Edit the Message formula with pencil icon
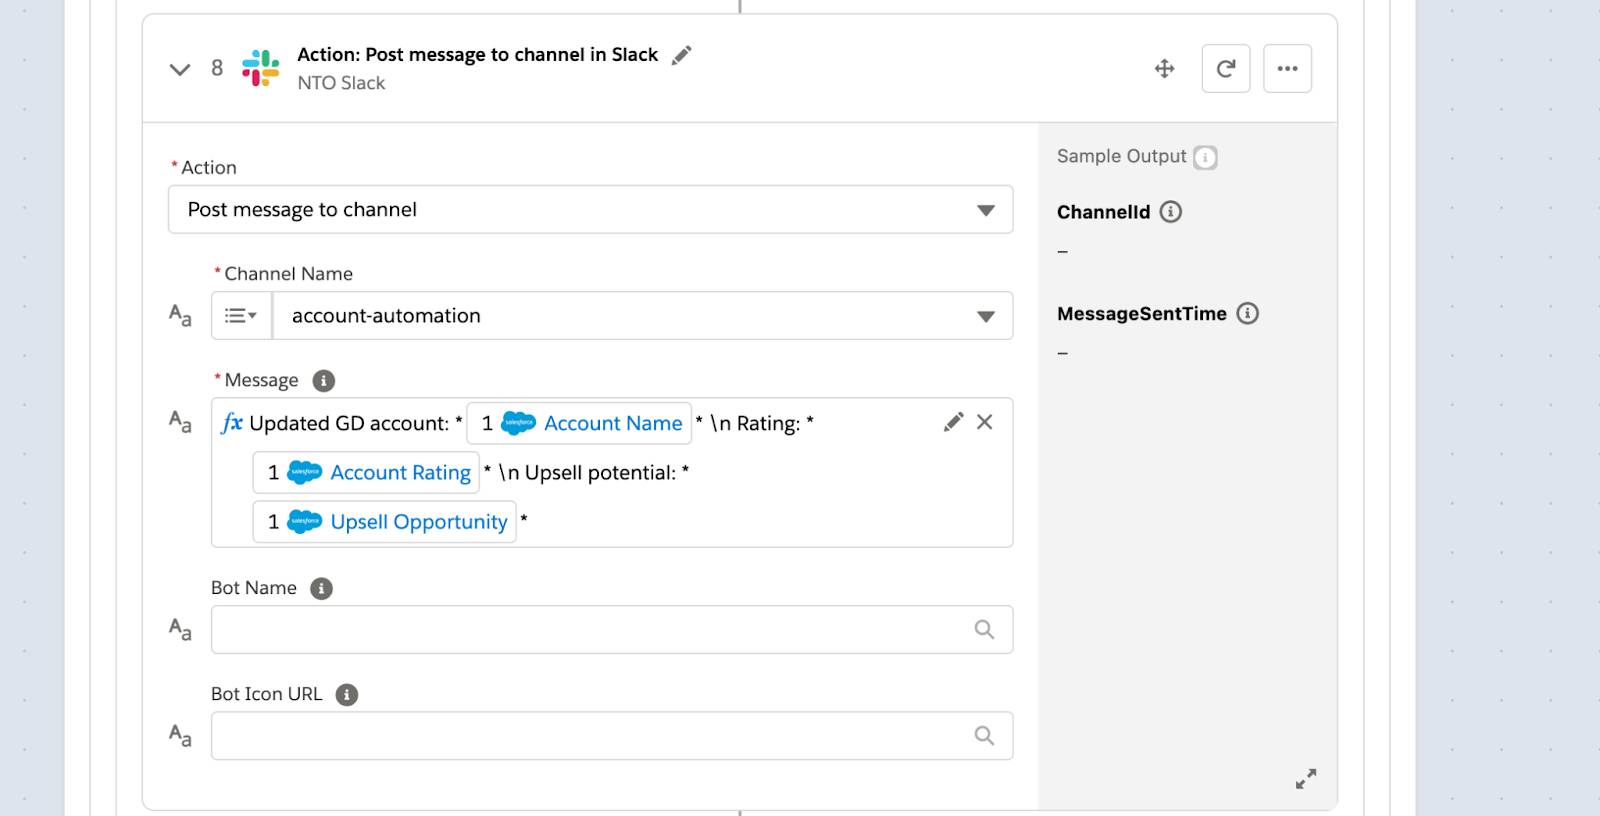 953,422
